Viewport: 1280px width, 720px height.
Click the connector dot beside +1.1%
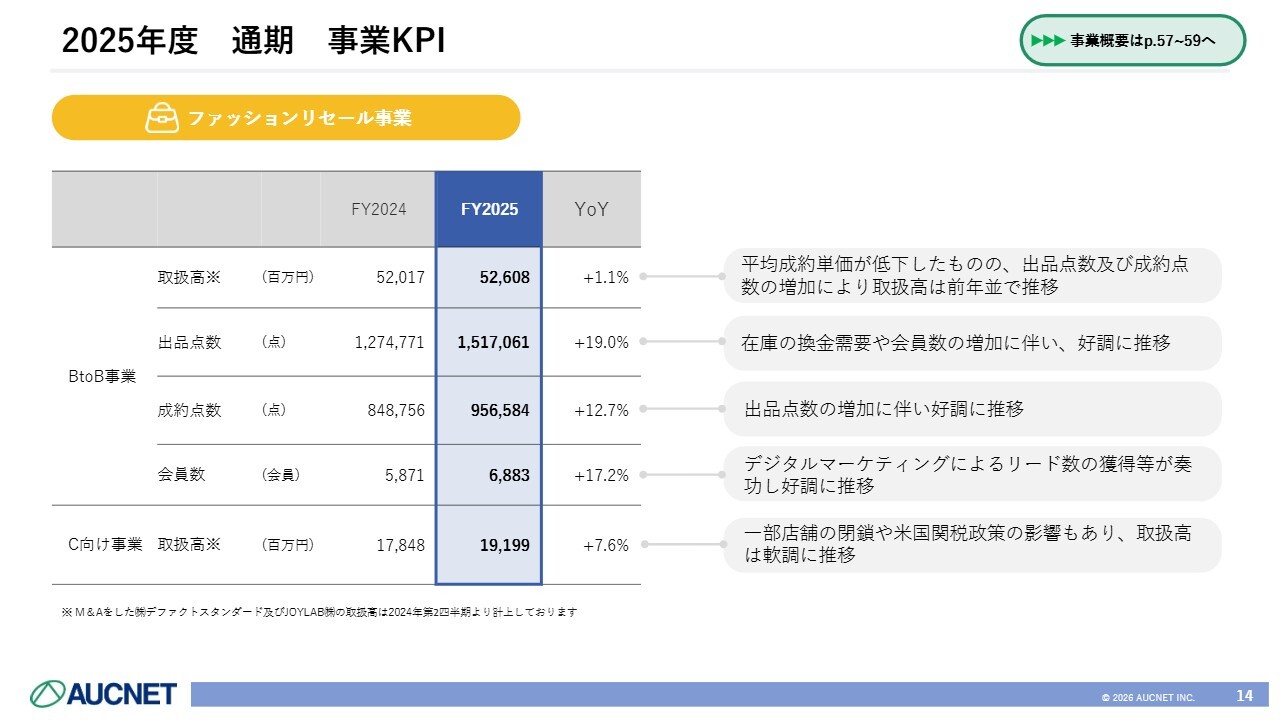pyautogui.click(x=644, y=277)
